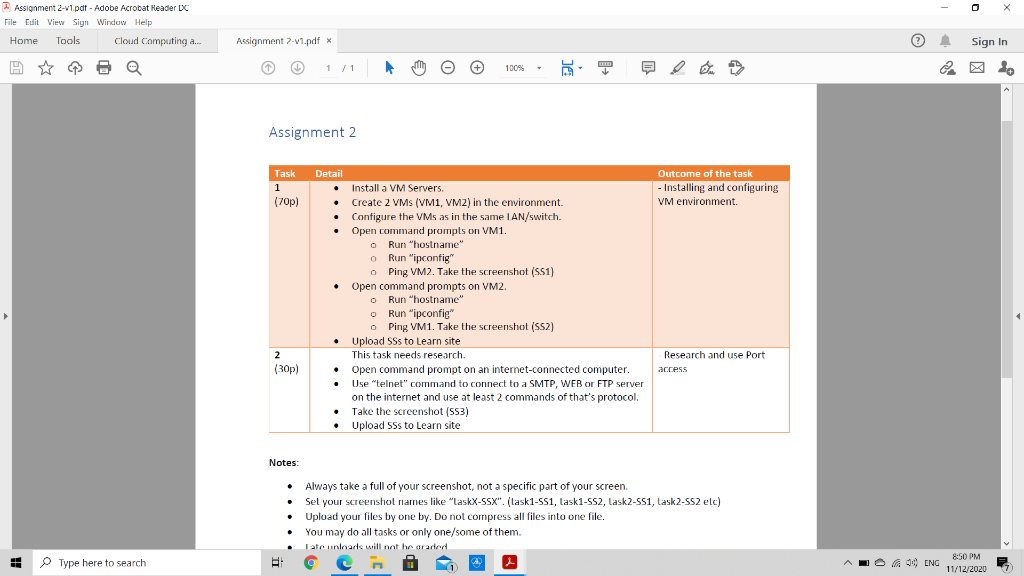Open the clock and calendar flyout
The height and width of the screenshot is (576, 1024).
[966, 562]
